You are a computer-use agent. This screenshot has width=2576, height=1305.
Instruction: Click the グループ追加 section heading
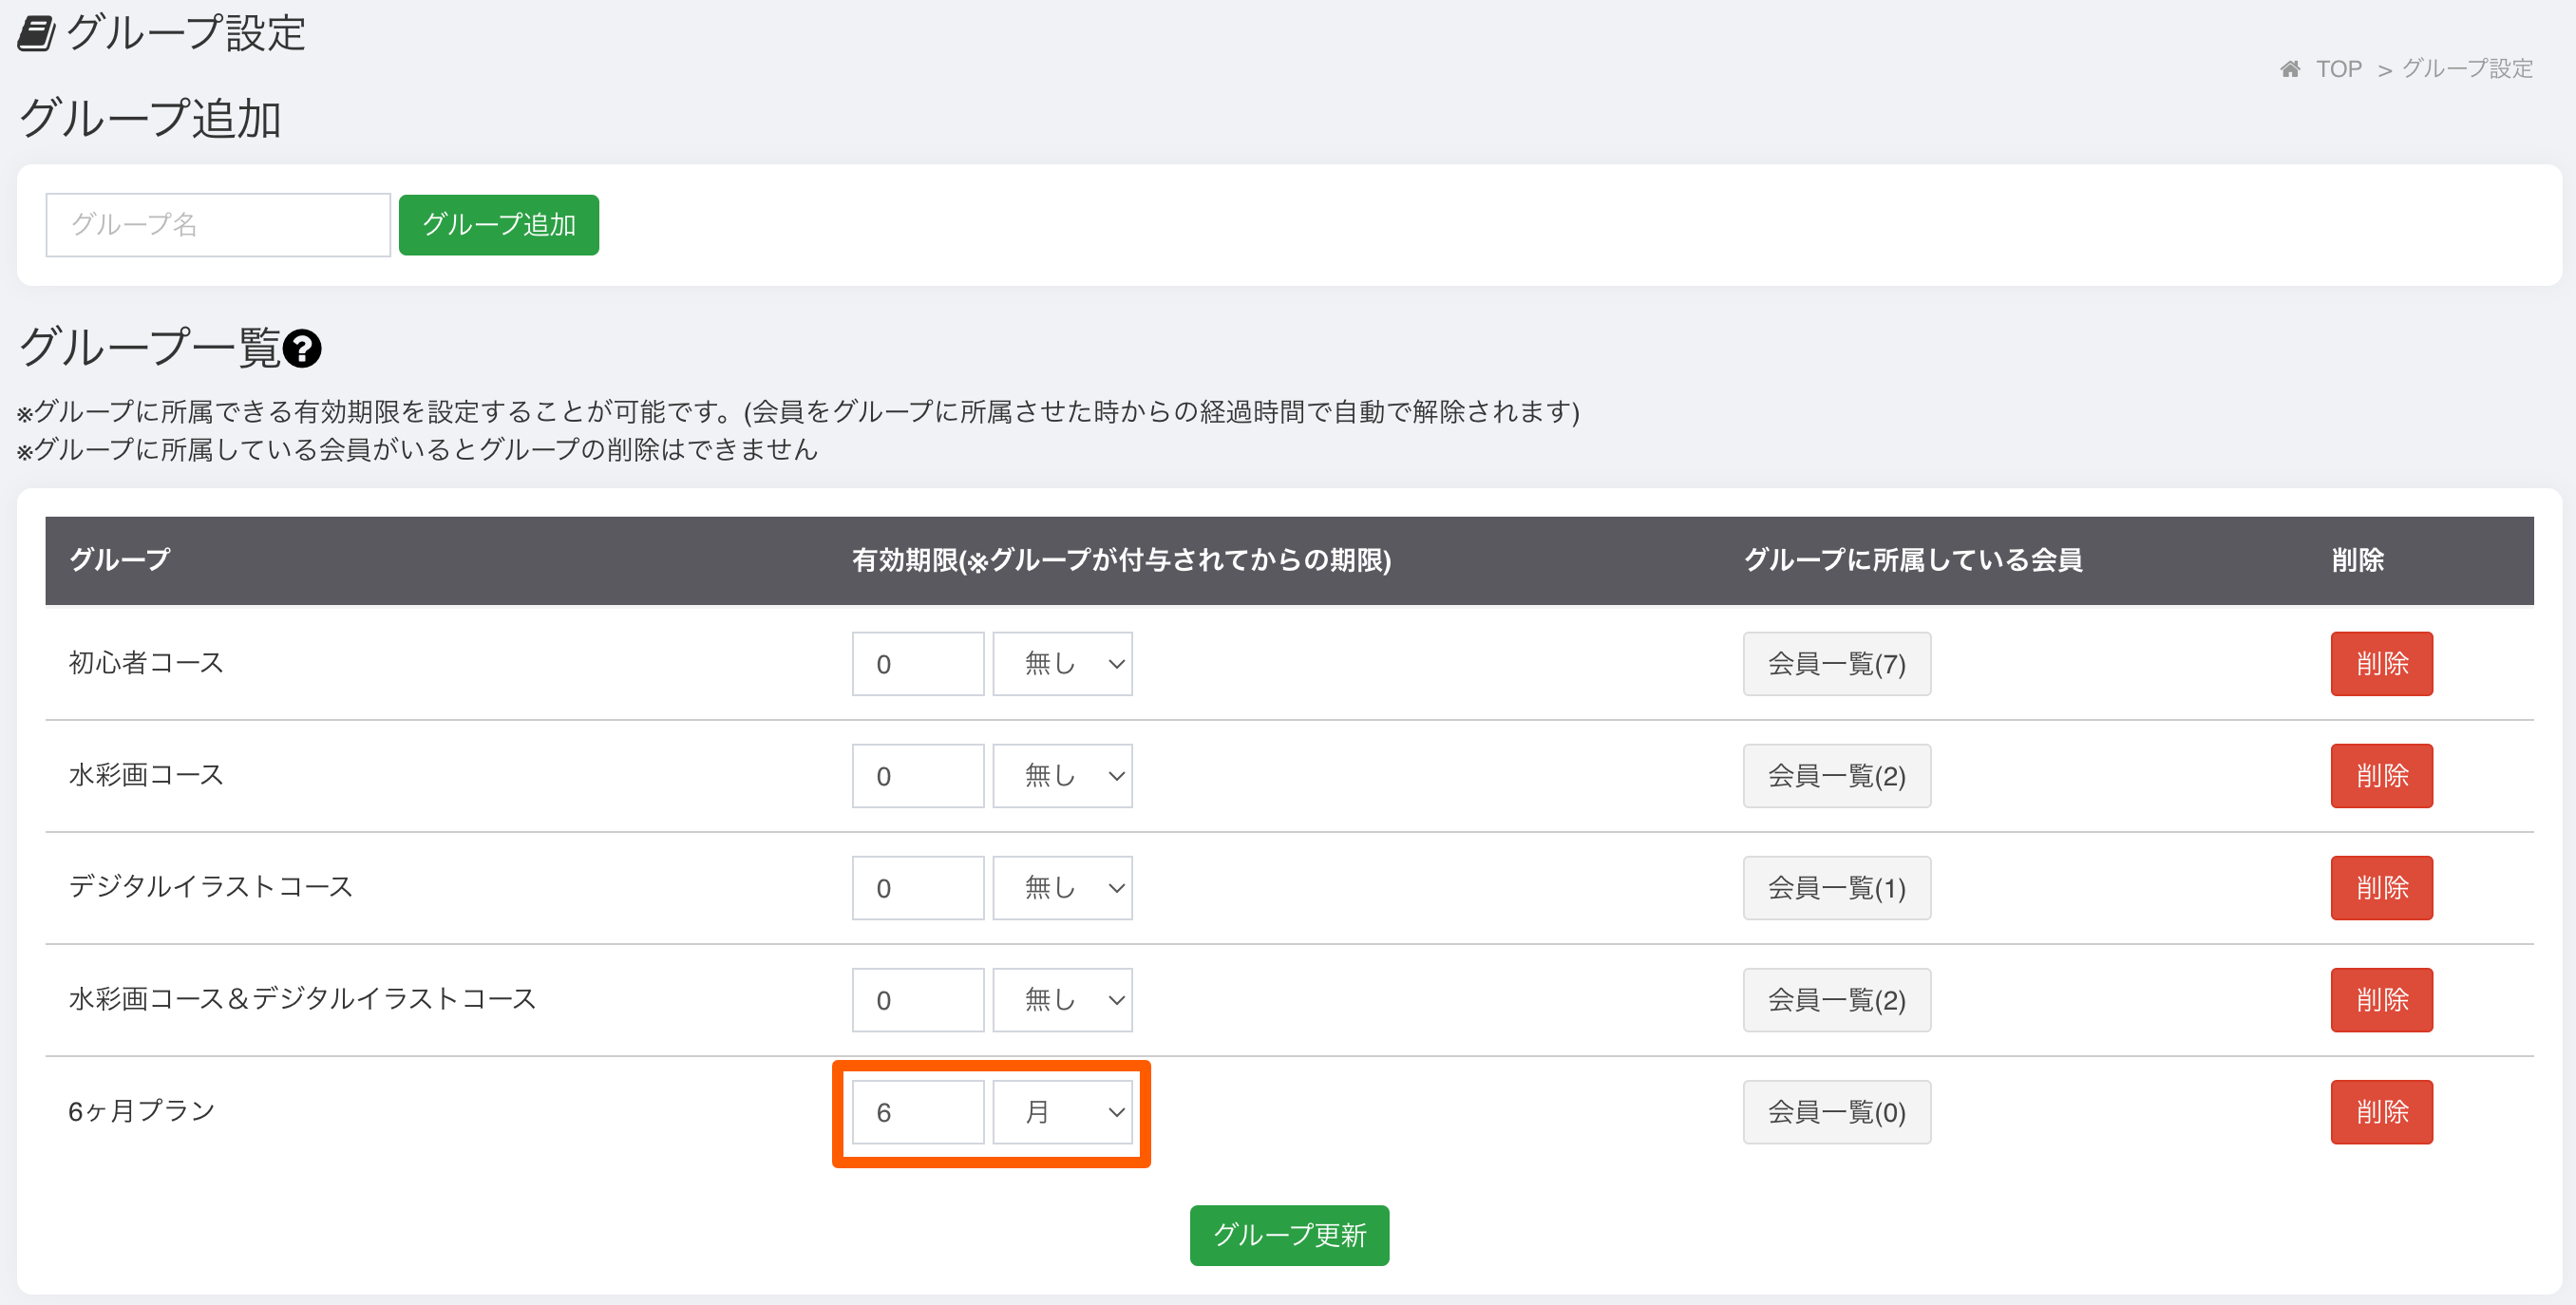click(150, 119)
